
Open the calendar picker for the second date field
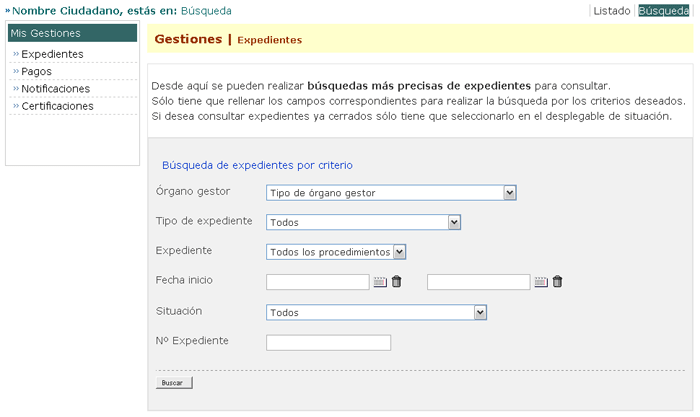point(540,282)
